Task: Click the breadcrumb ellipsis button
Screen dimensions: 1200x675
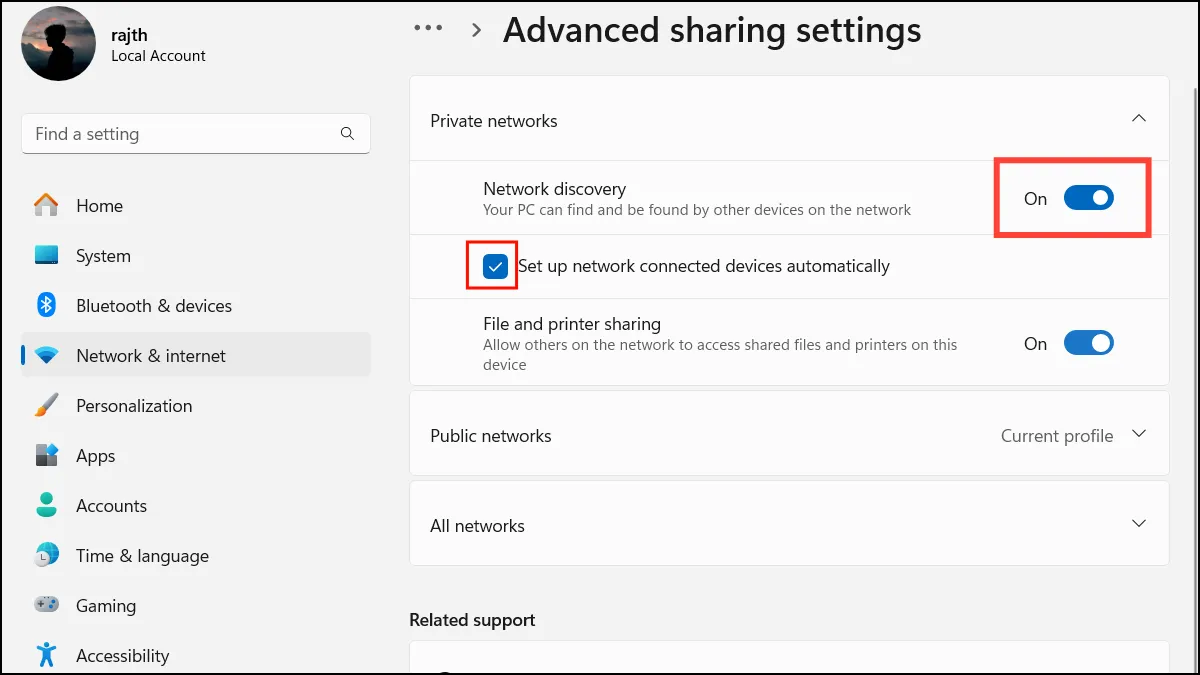Action: 428,29
